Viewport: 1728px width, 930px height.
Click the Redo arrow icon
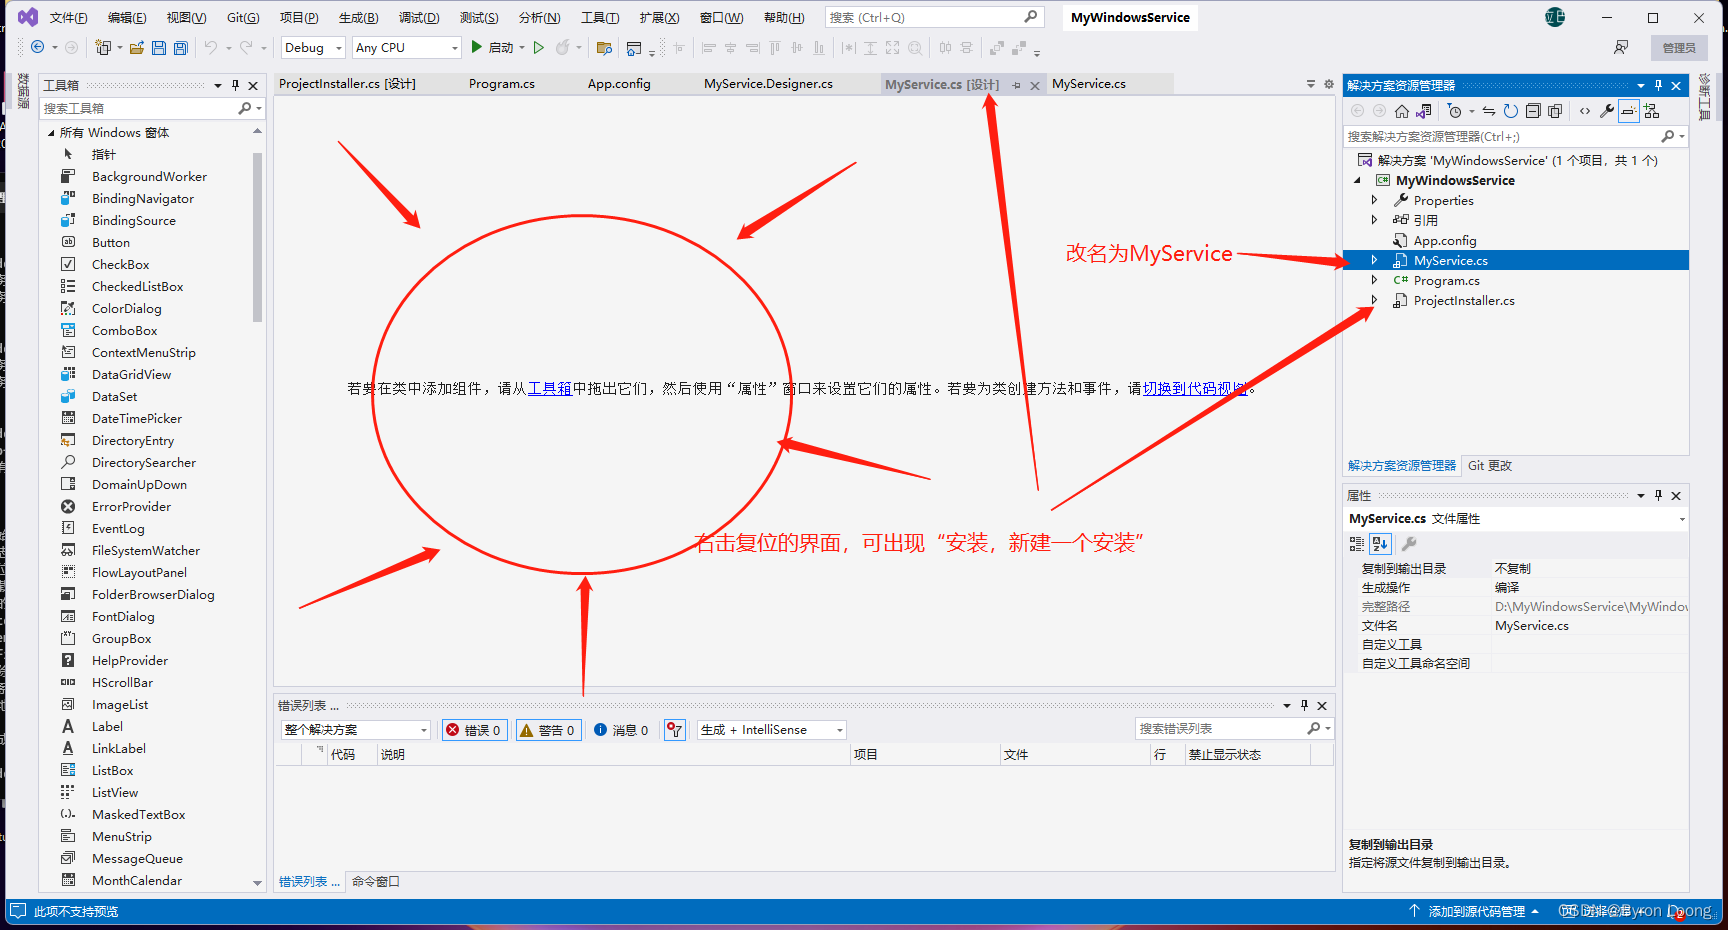(246, 47)
